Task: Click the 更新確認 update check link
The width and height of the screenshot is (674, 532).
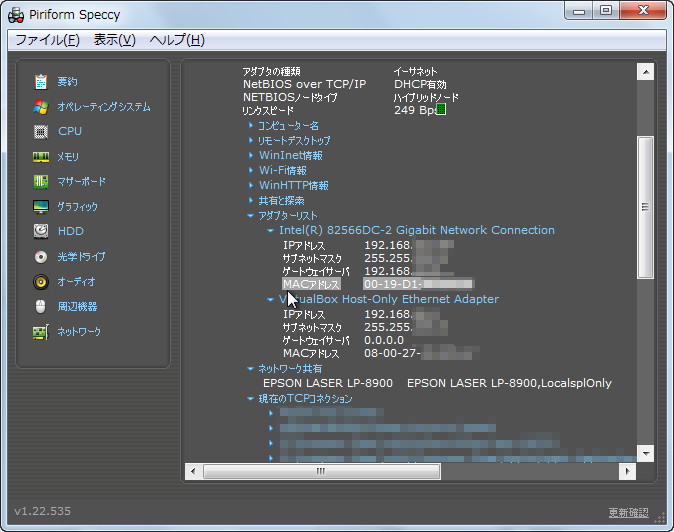Action: [x=628, y=512]
